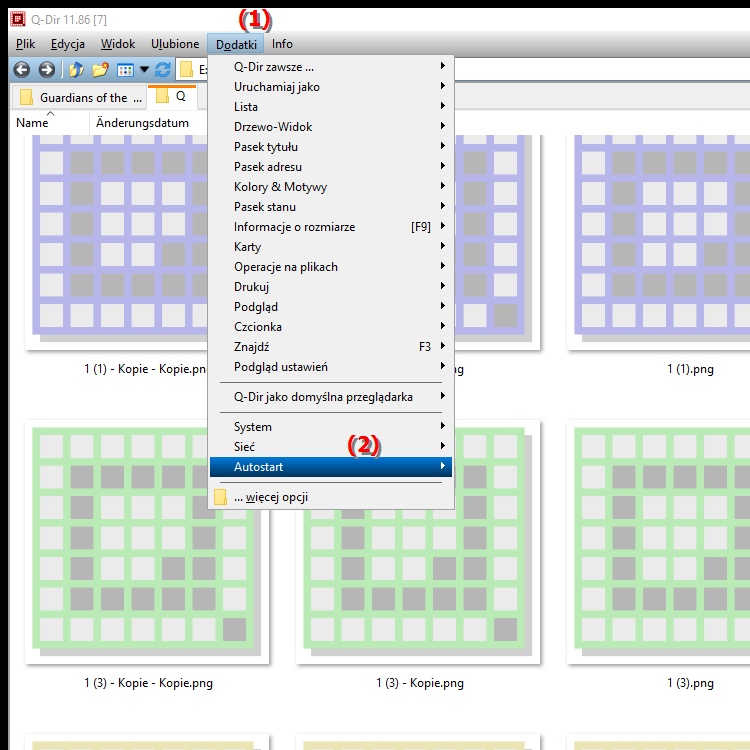Click the file name 1 (1).png
Image resolution: width=750 pixels, height=750 pixels.
pos(690,369)
